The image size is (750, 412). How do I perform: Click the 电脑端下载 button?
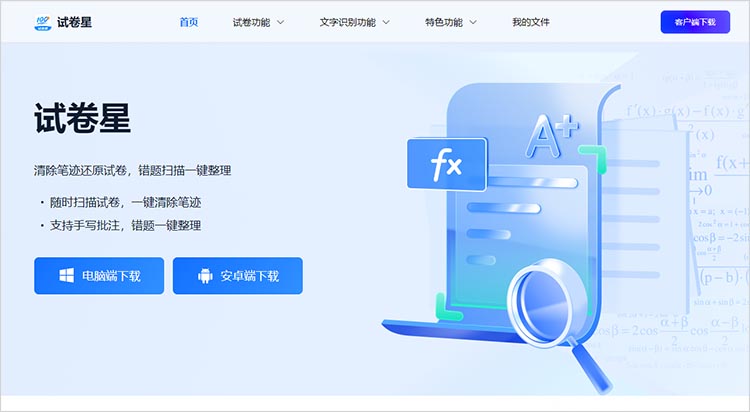(99, 276)
